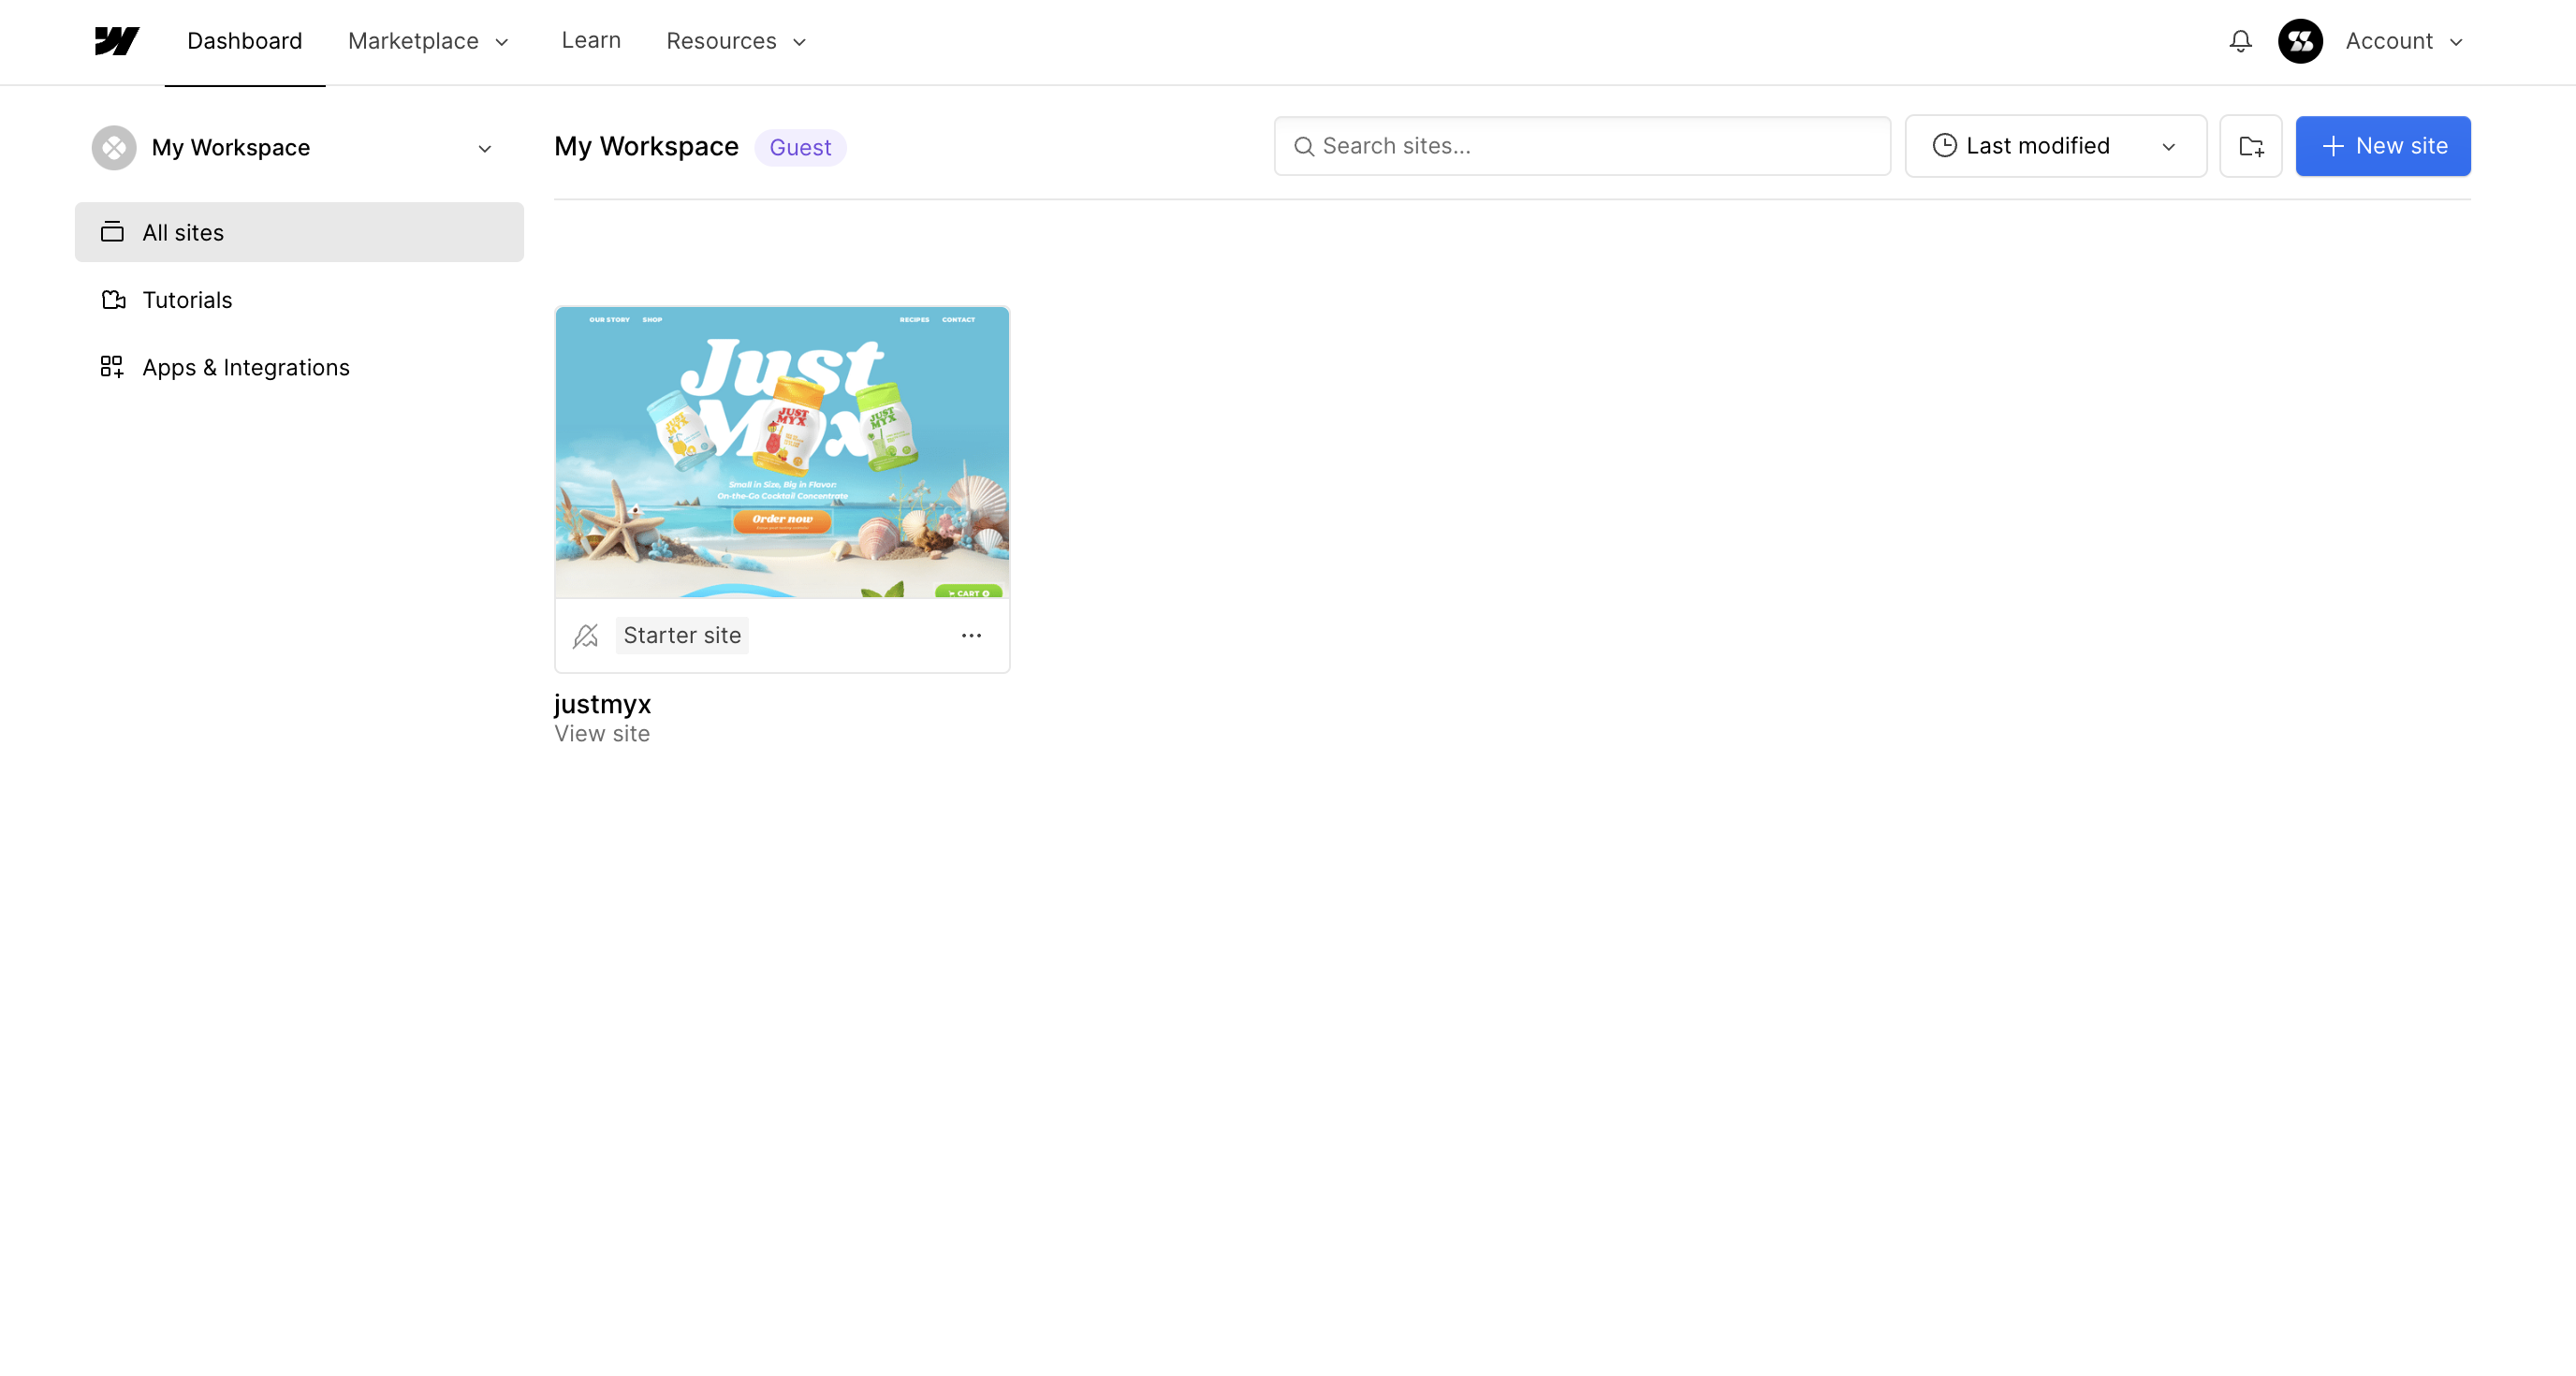2576x1376 pixels.
Task: Click the account avatar icon
Action: pos(2300,41)
